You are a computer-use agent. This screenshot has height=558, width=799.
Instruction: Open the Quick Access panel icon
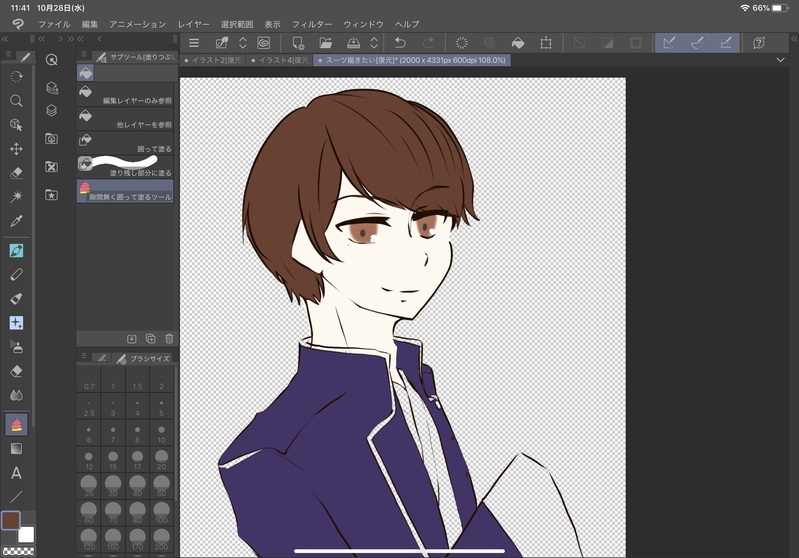click(x=51, y=60)
